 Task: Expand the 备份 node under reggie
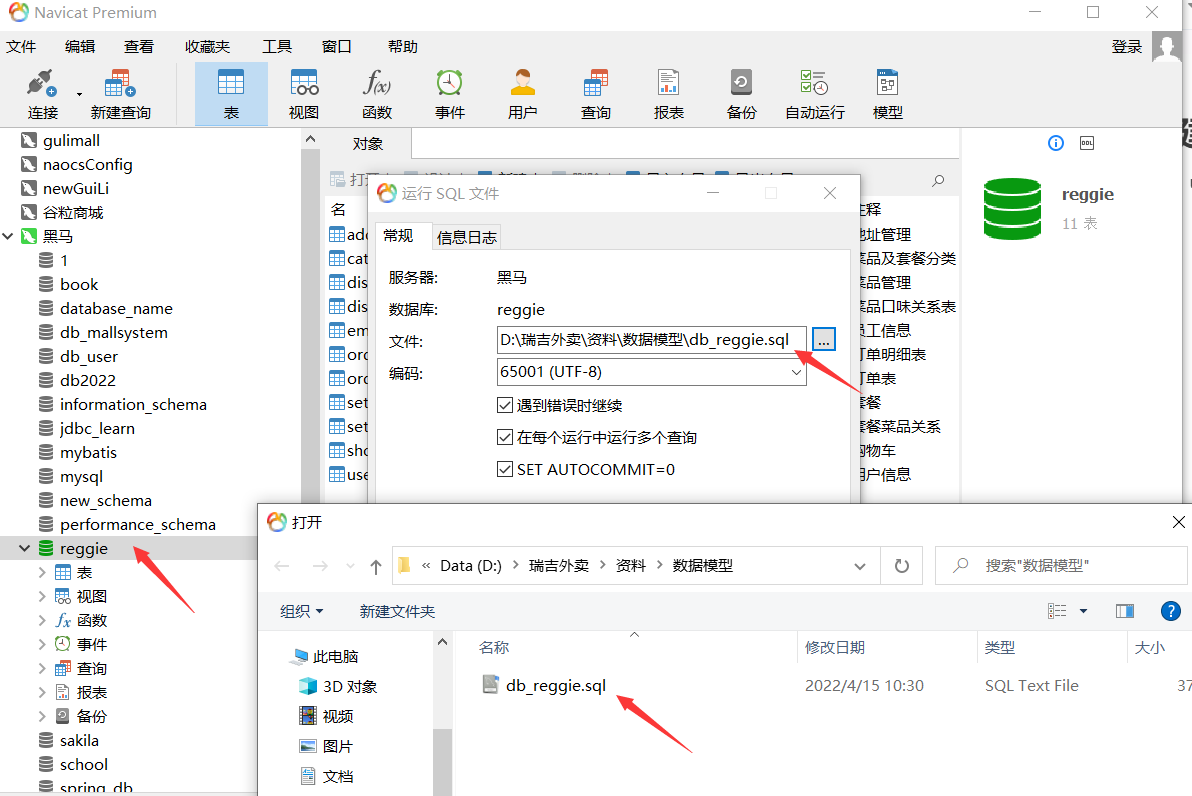tap(43, 716)
